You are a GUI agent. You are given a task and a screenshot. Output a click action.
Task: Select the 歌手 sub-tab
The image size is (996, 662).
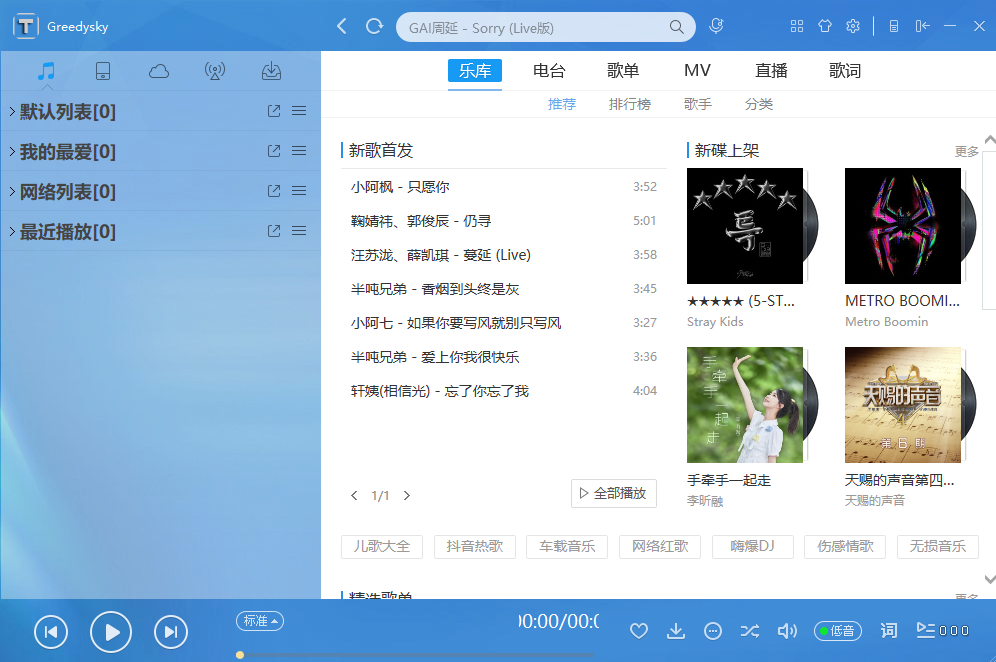(697, 104)
